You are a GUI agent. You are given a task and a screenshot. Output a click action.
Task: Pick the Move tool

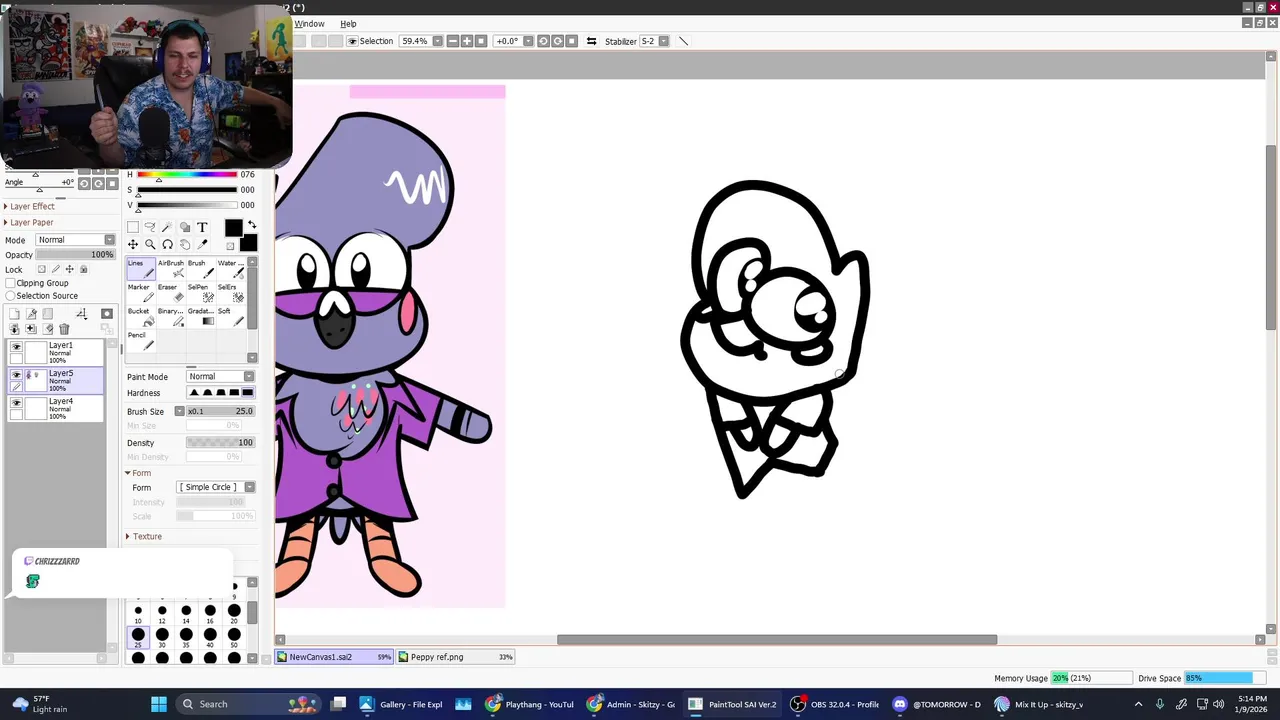point(133,244)
